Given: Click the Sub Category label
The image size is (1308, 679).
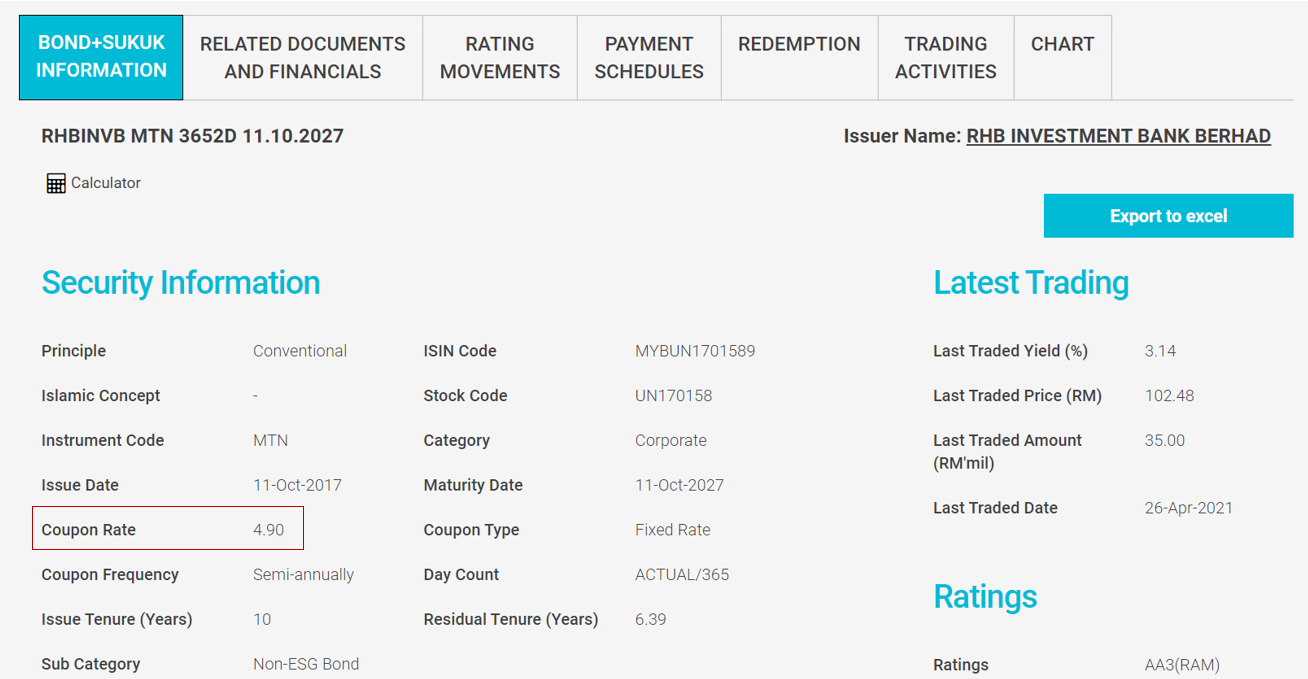Looking at the screenshot, I should [x=90, y=664].
